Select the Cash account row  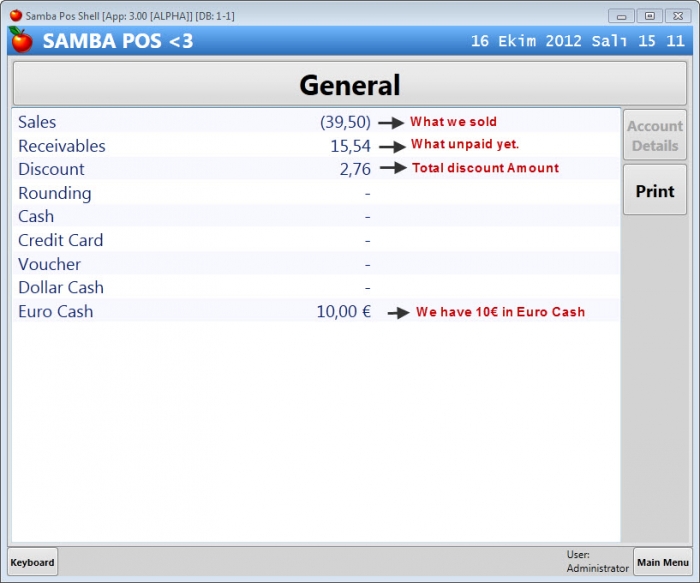316,216
